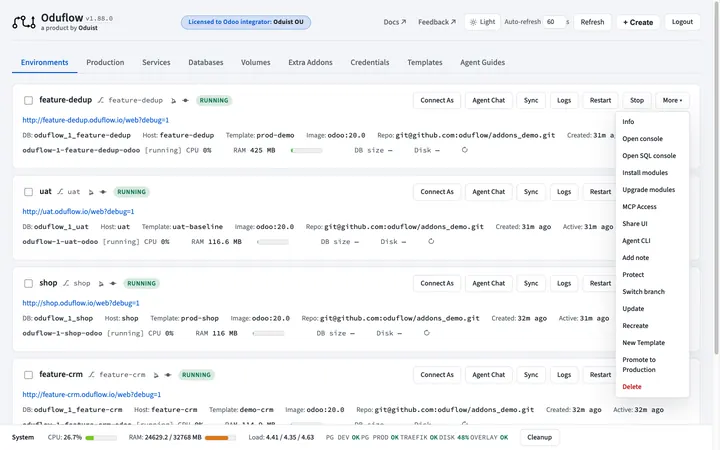
Task: Switch to the Services tab
Action: (156, 62)
